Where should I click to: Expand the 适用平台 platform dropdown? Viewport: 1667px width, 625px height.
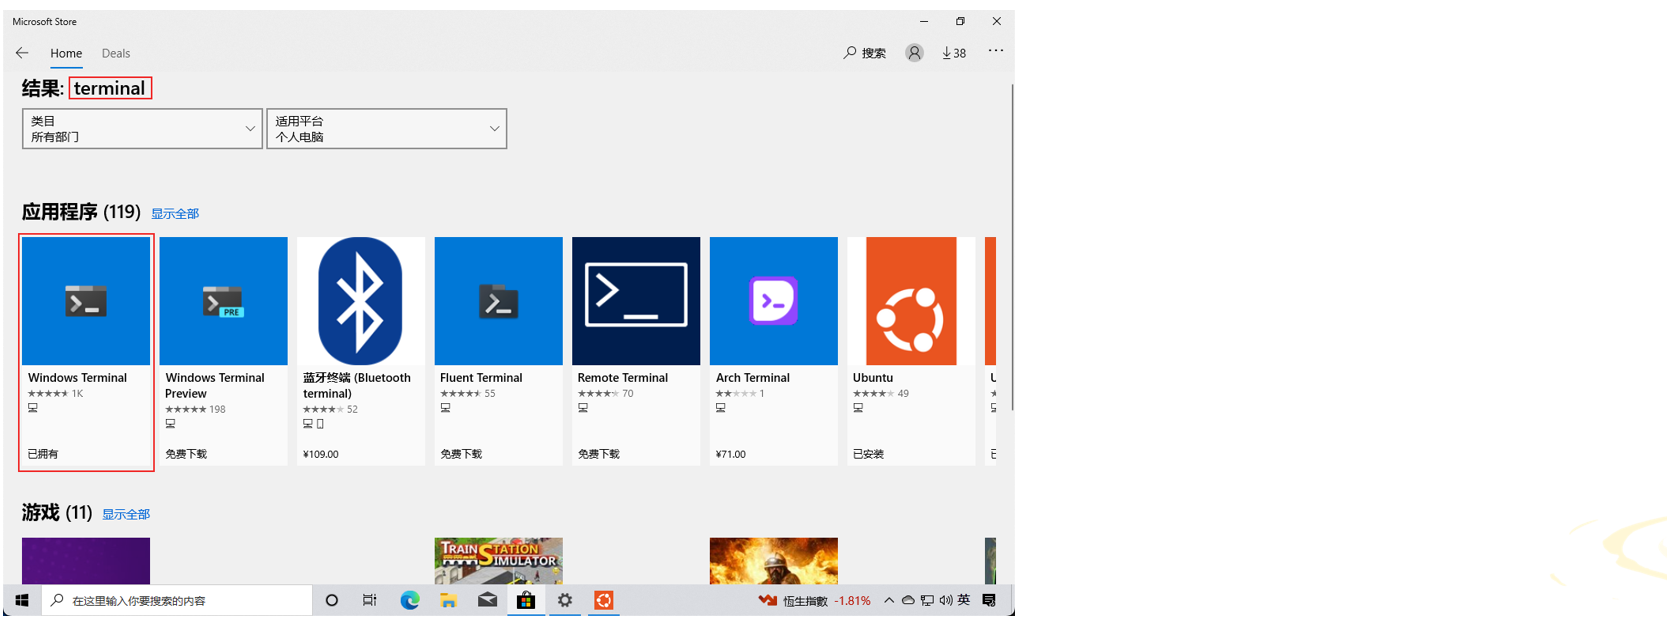387,129
